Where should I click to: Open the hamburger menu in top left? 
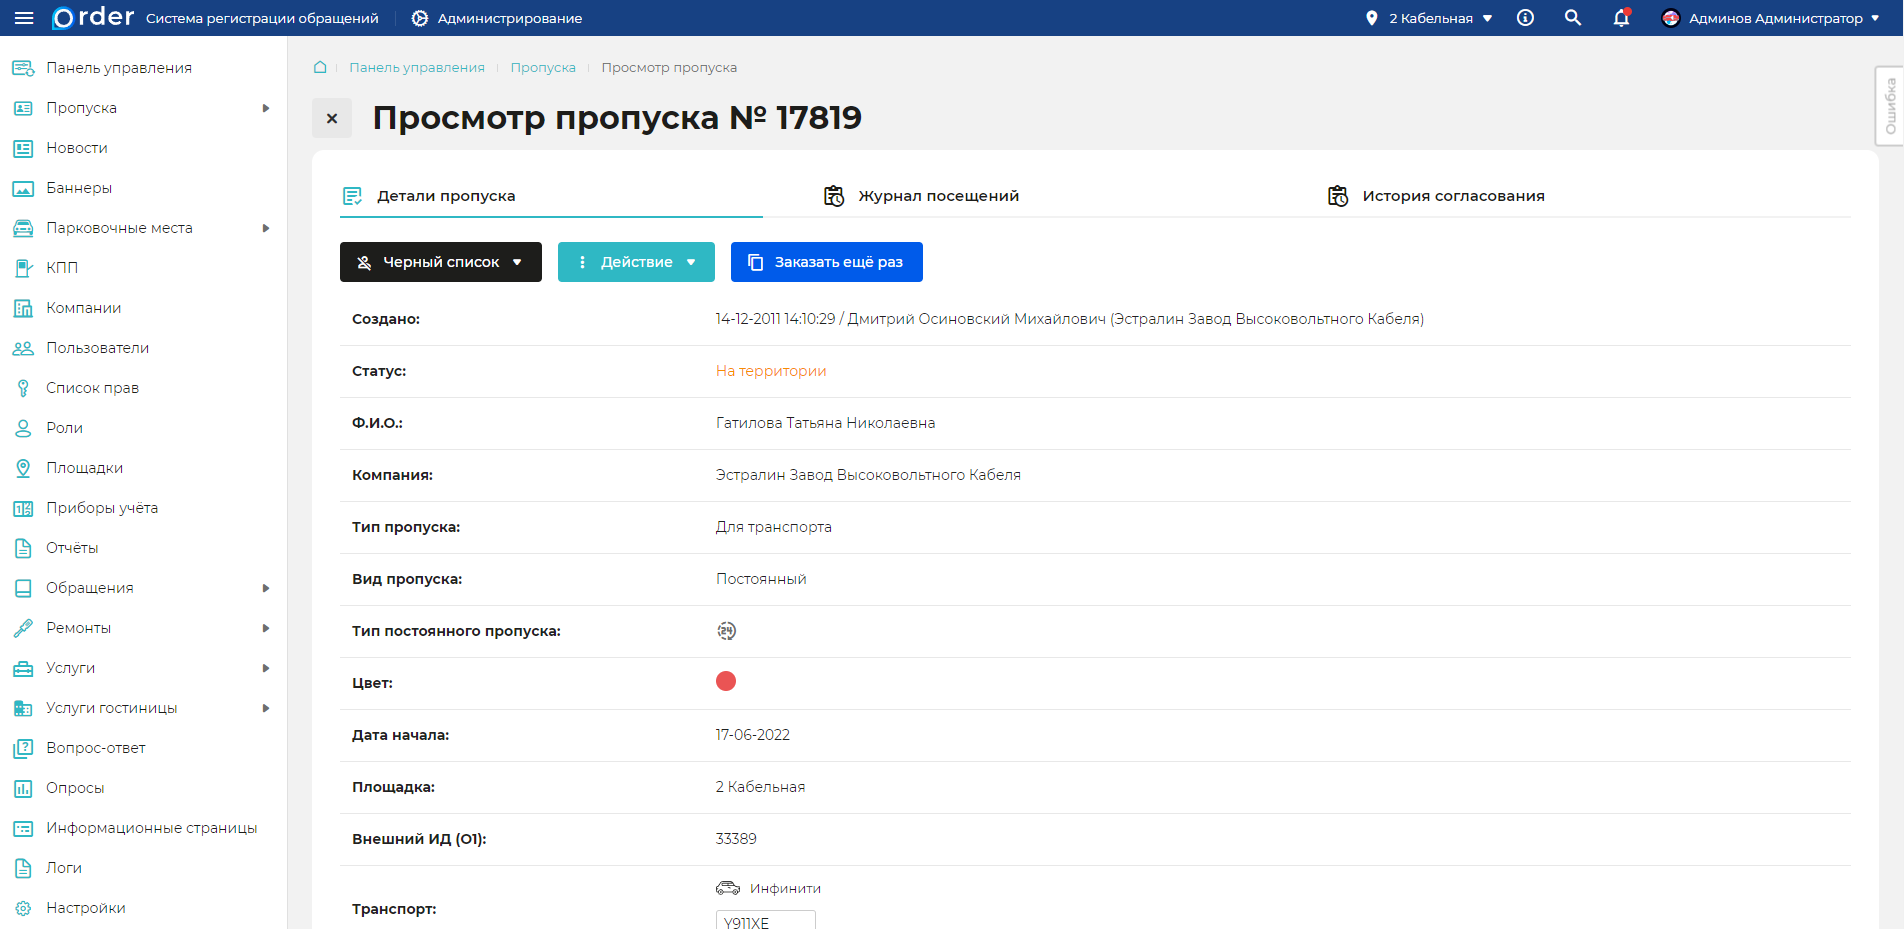[24, 17]
